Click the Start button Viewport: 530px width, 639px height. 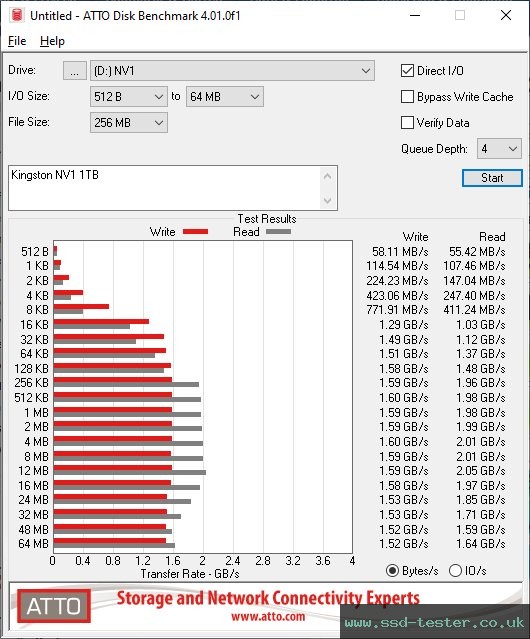point(492,178)
